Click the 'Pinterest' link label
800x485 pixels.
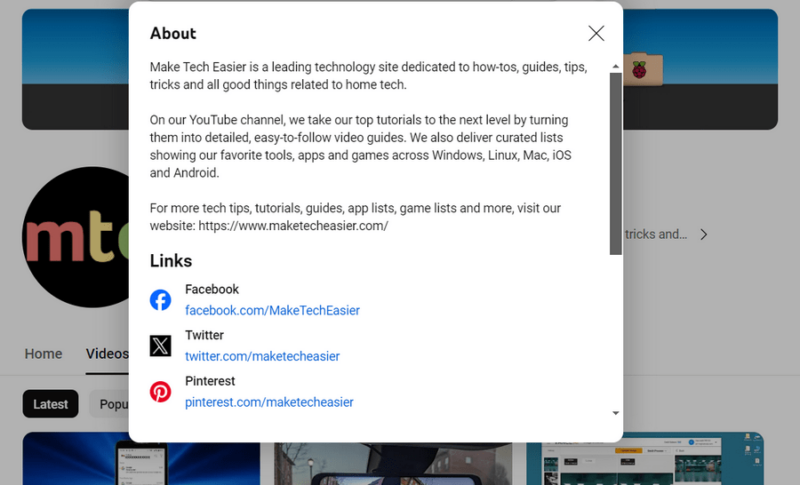pyautogui.click(x=210, y=381)
